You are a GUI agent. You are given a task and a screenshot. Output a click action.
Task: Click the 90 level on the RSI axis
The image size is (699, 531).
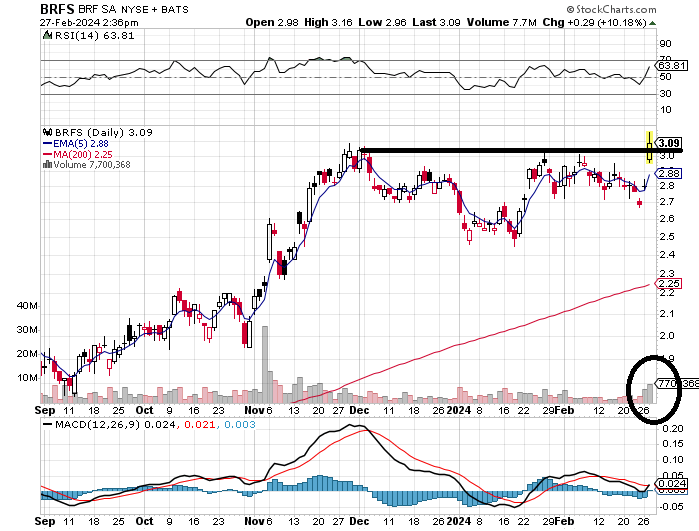point(665,44)
